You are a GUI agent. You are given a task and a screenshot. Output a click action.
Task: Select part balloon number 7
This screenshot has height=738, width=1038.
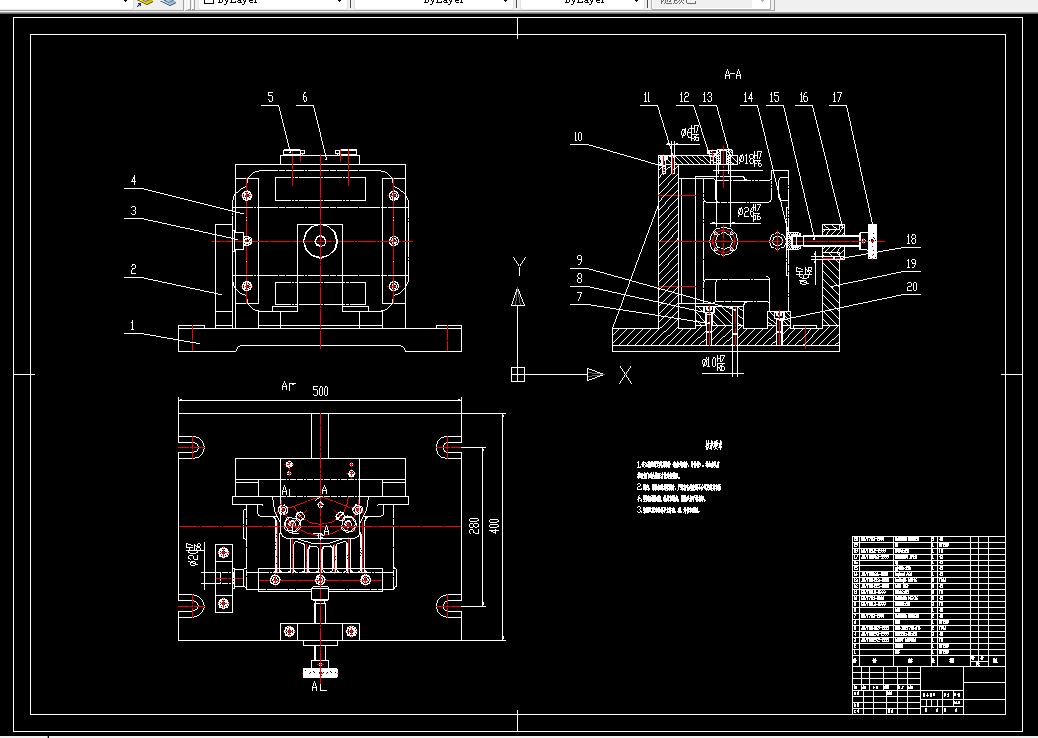pos(579,297)
